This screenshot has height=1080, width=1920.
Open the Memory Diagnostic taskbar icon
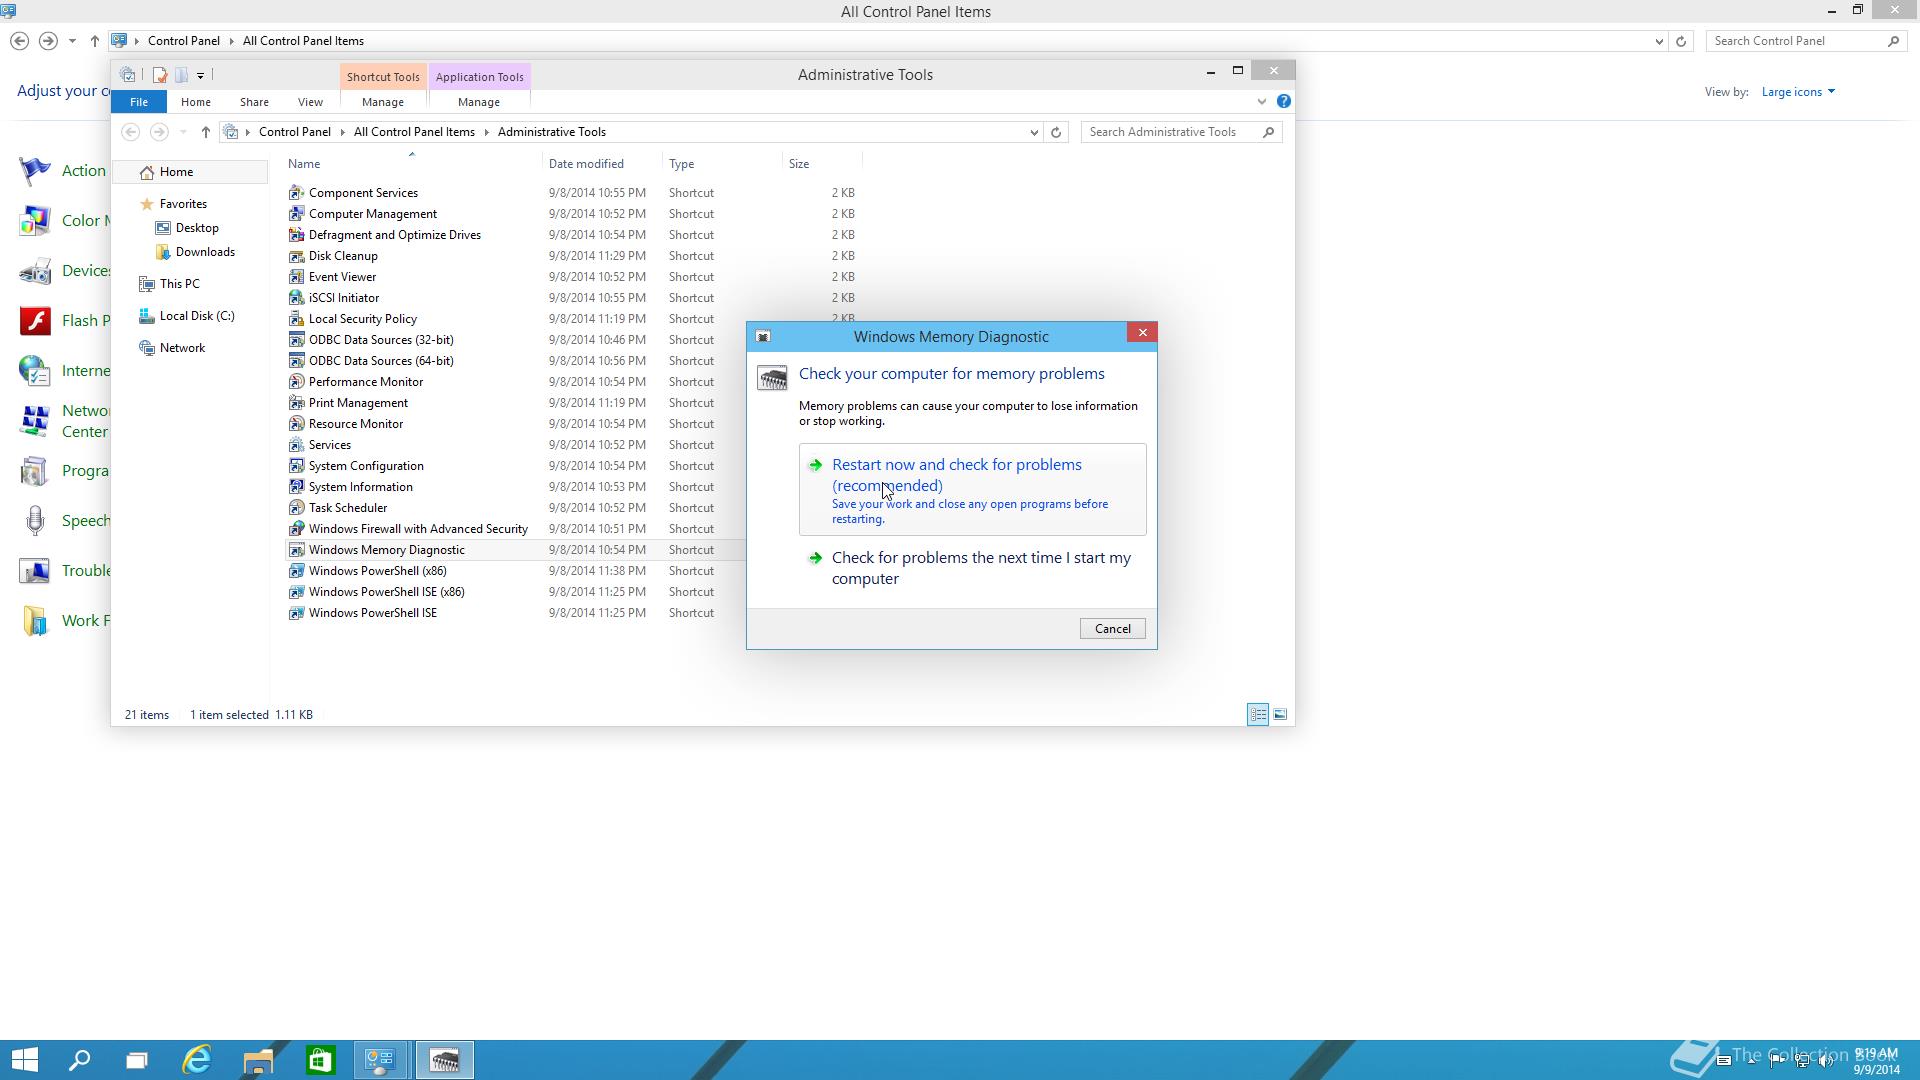(x=444, y=1060)
